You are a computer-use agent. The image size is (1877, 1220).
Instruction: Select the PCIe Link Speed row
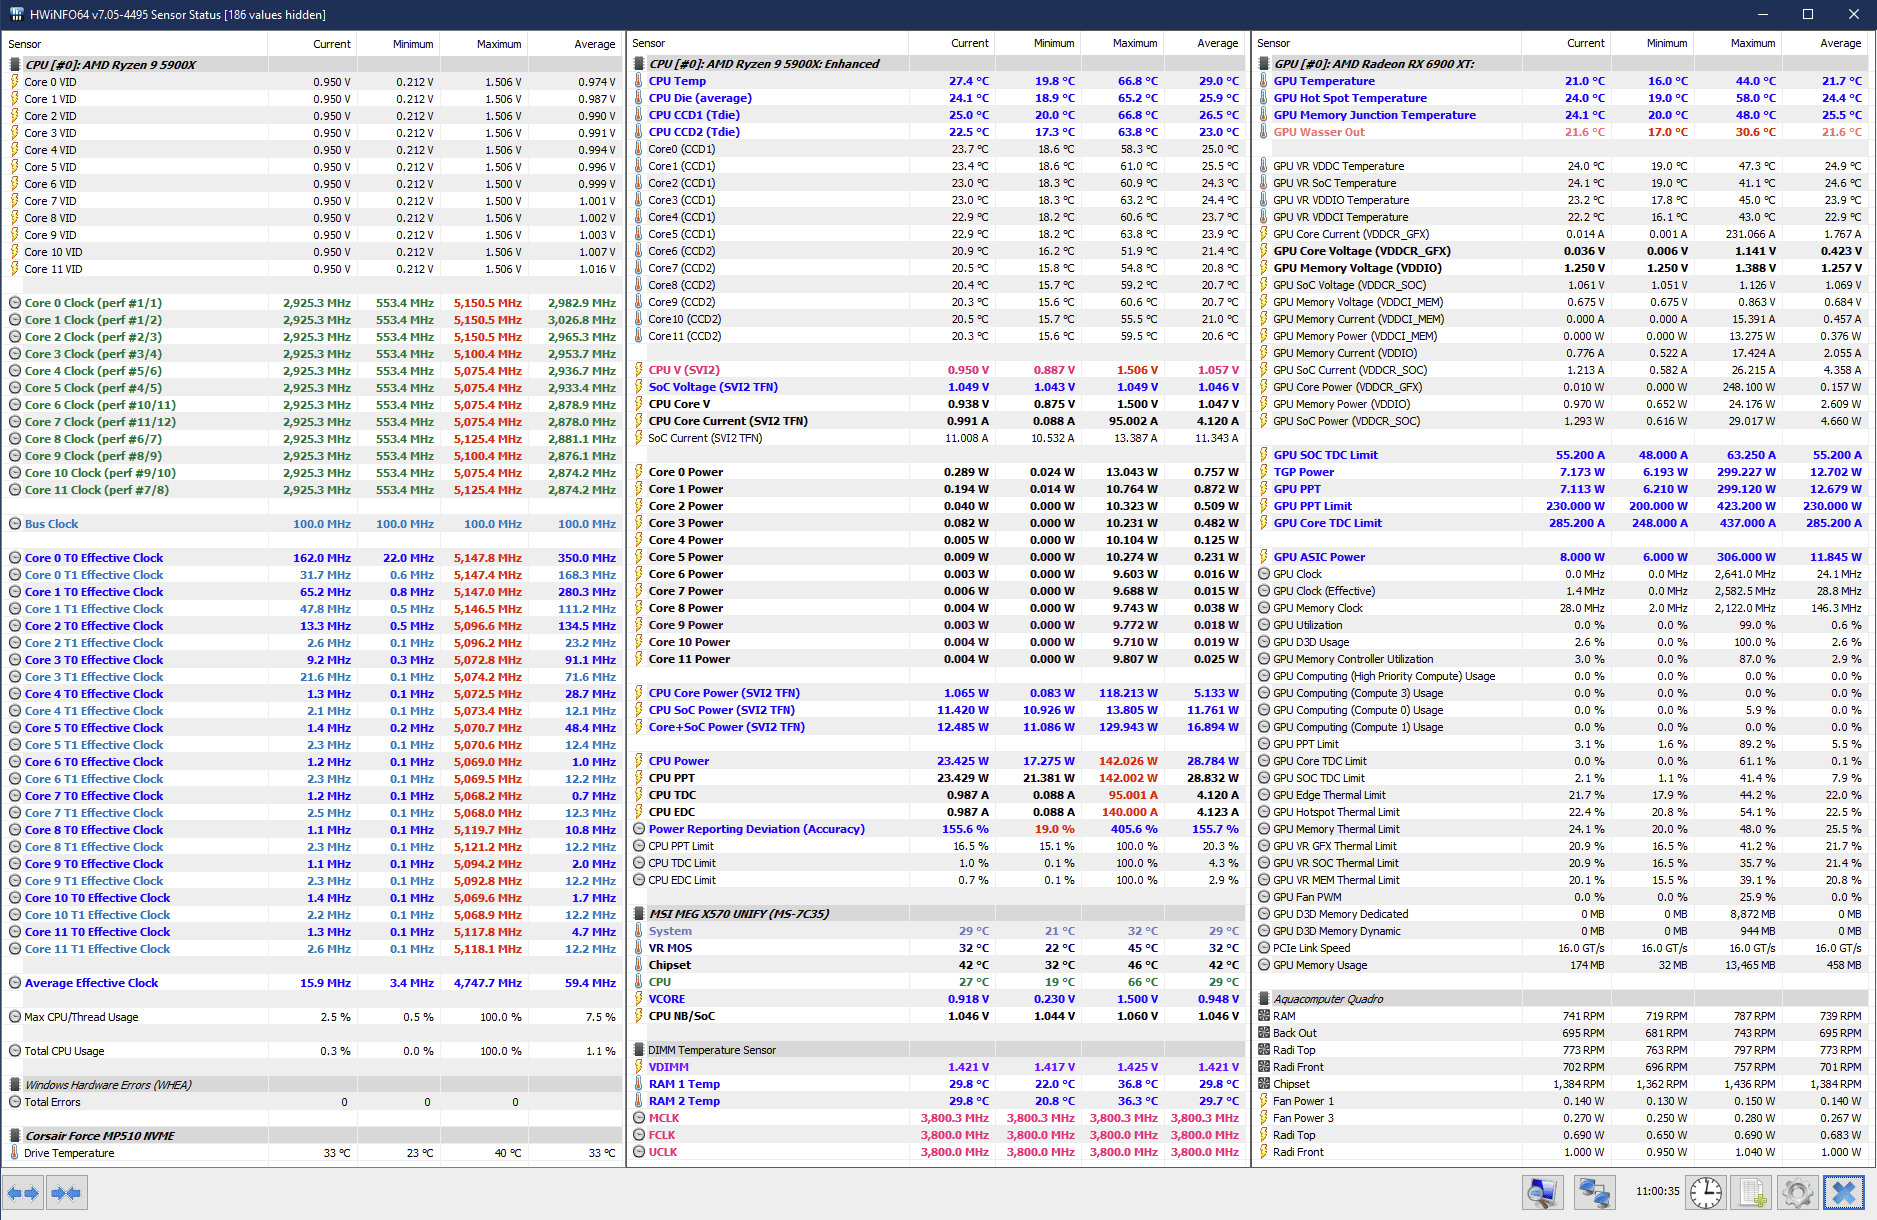point(1562,948)
